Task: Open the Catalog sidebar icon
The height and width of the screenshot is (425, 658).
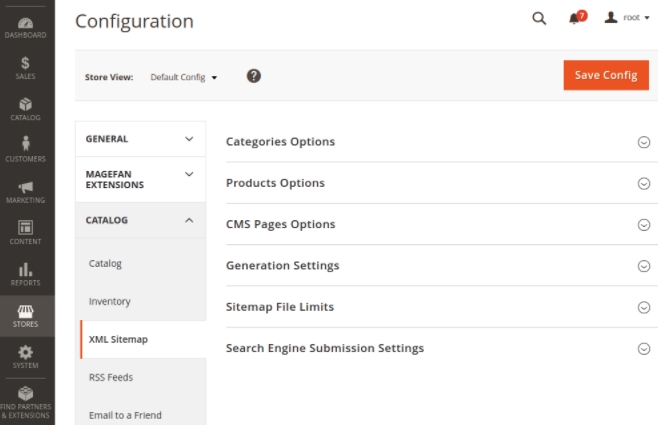Action: (26, 109)
